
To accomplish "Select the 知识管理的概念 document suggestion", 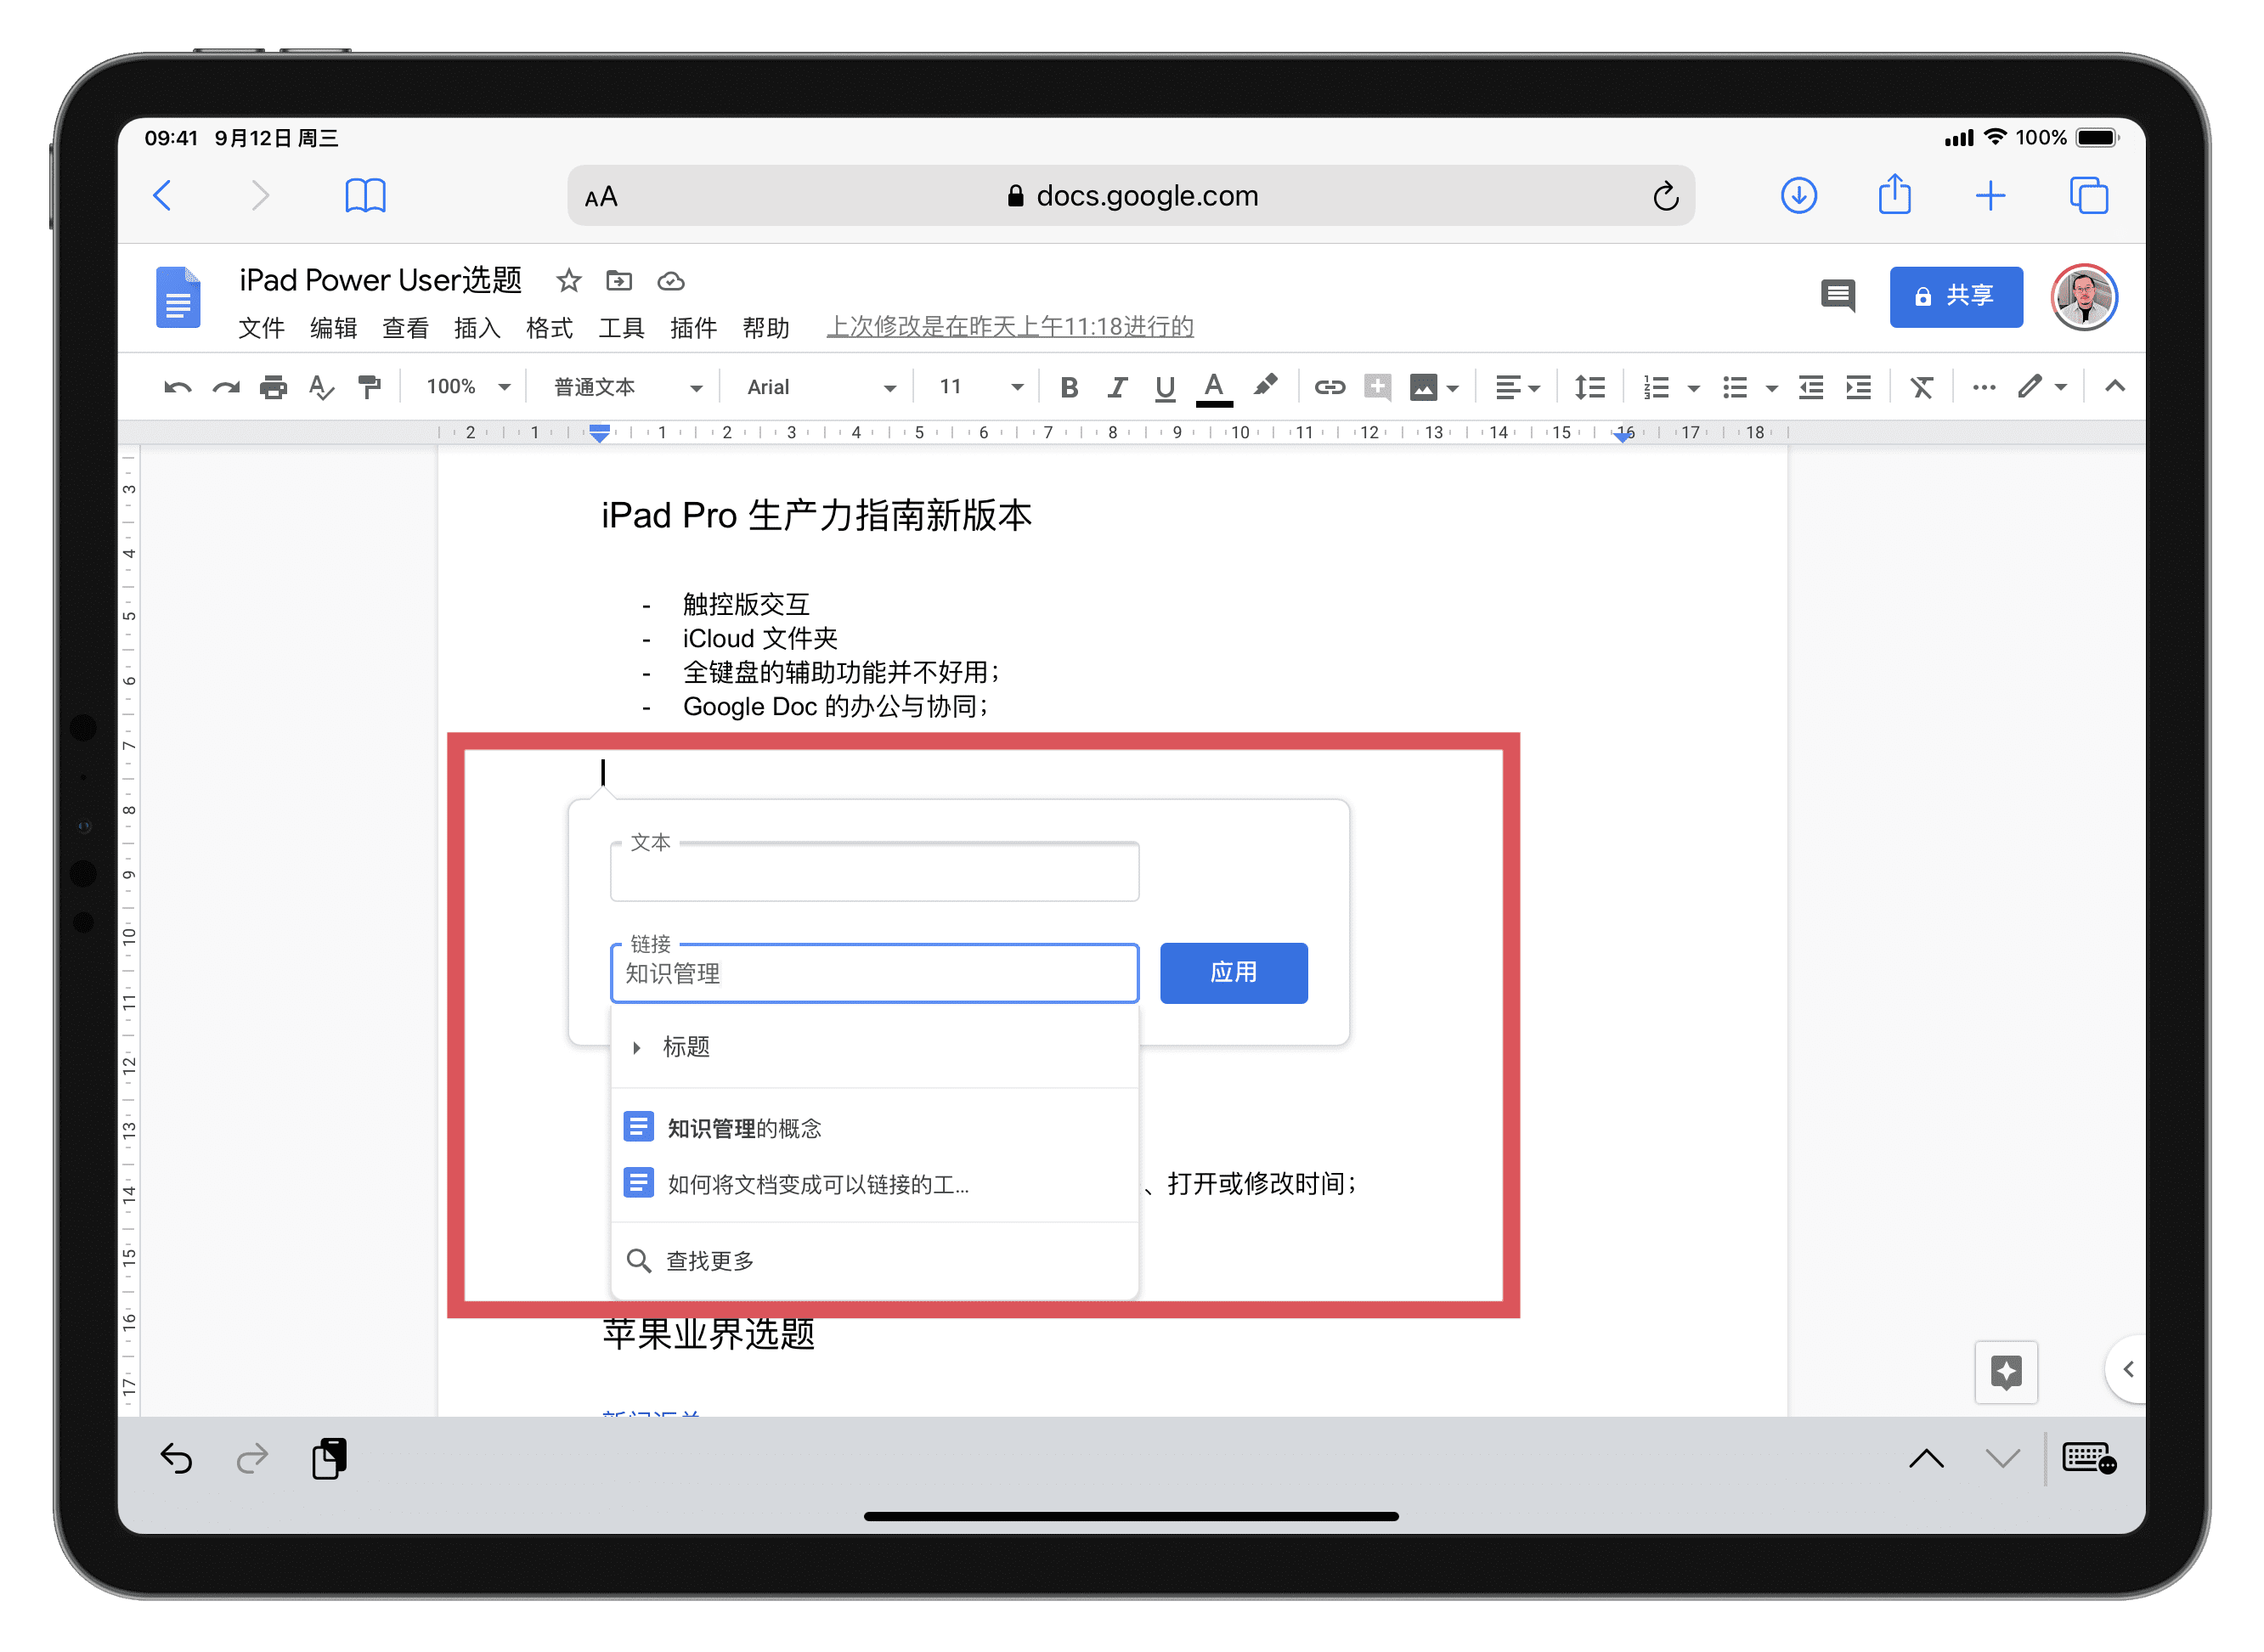I will pyautogui.click(x=874, y=1128).
